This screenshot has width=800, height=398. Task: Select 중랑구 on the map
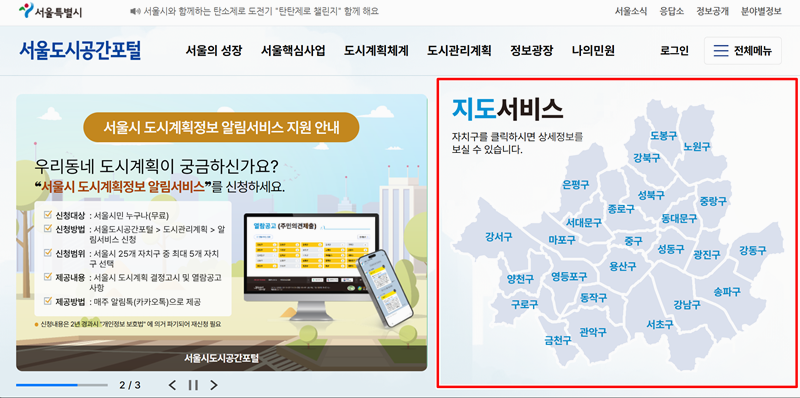pyautogui.click(x=713, y=201)
